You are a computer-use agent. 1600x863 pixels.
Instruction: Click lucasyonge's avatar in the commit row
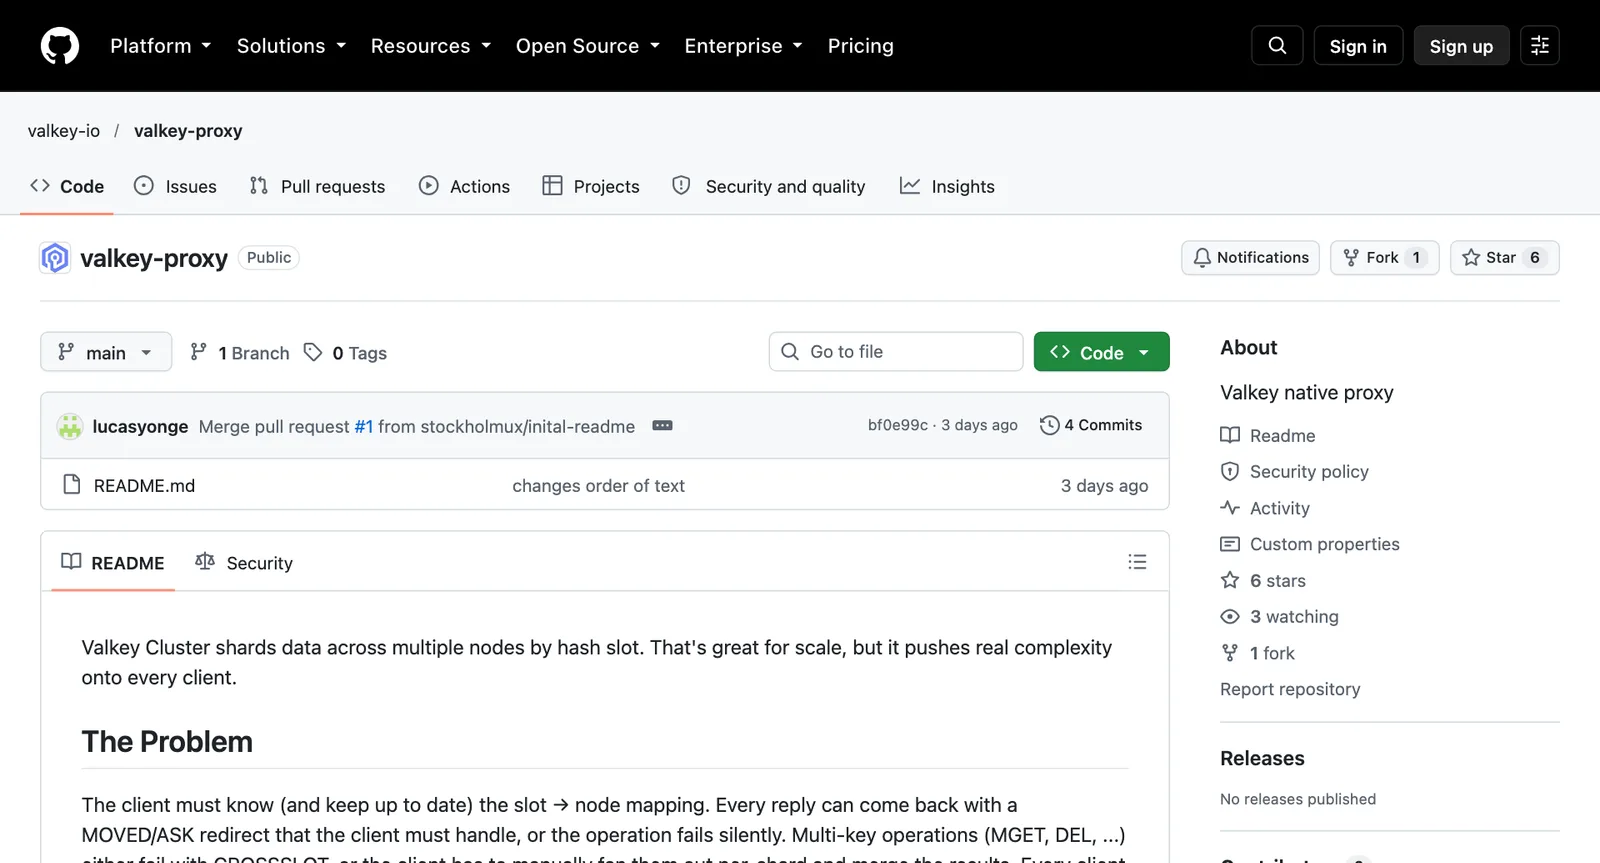(70, 426)
